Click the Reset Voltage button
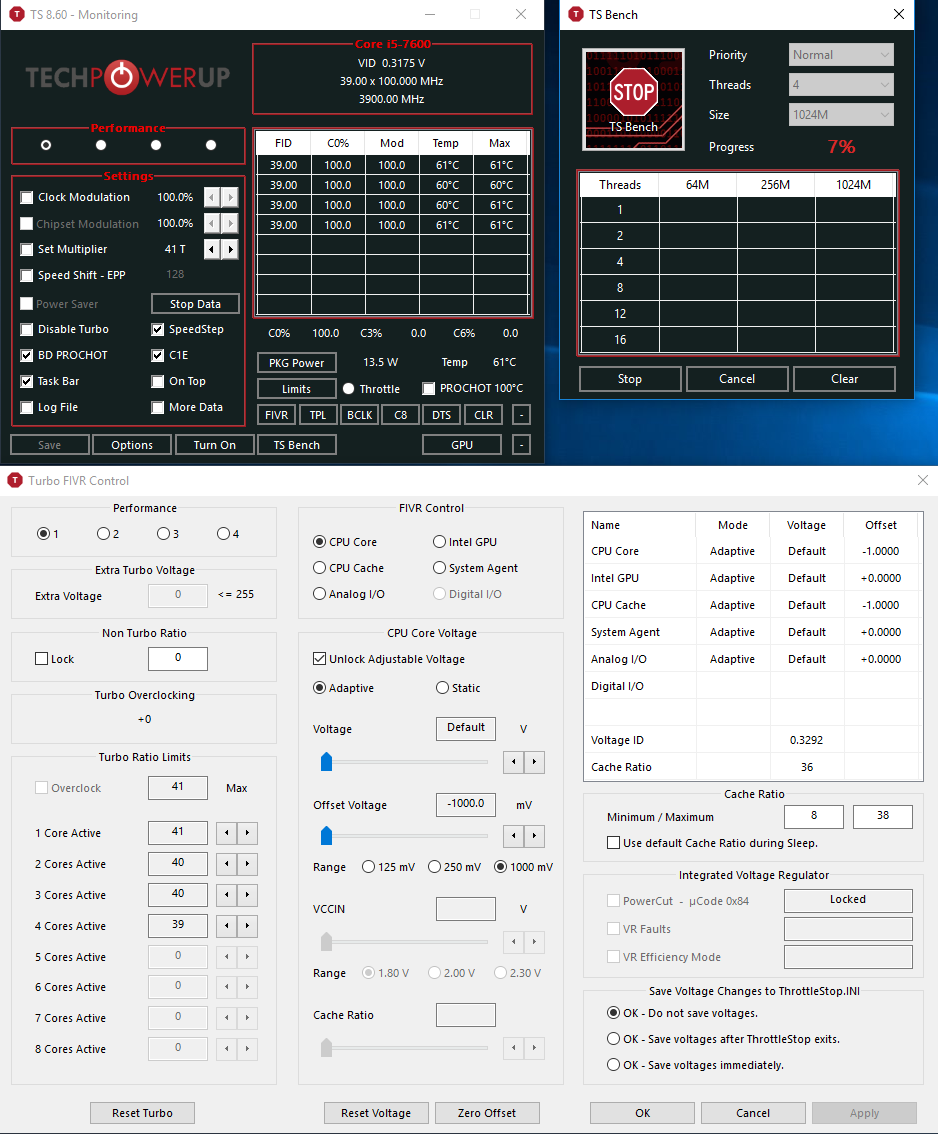938x1134 pixels. click(x=376, y=1113)
